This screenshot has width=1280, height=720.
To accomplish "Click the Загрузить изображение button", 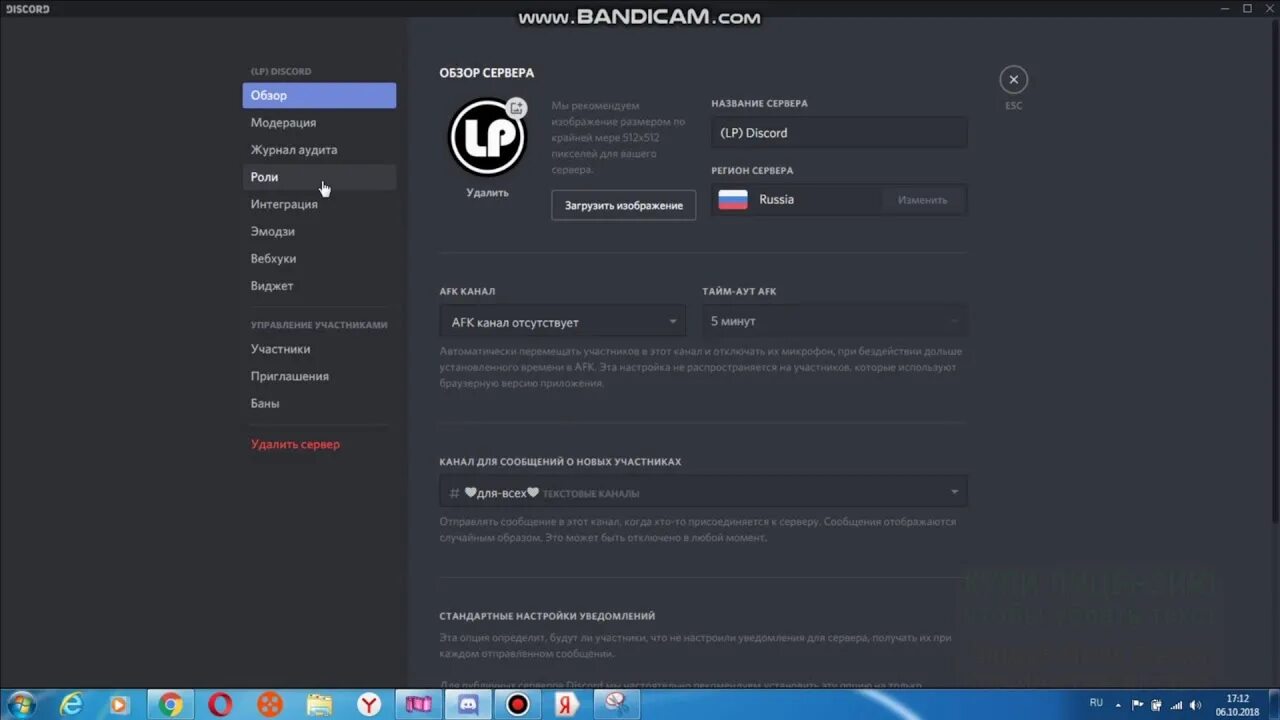I will [x=624, y=205].
